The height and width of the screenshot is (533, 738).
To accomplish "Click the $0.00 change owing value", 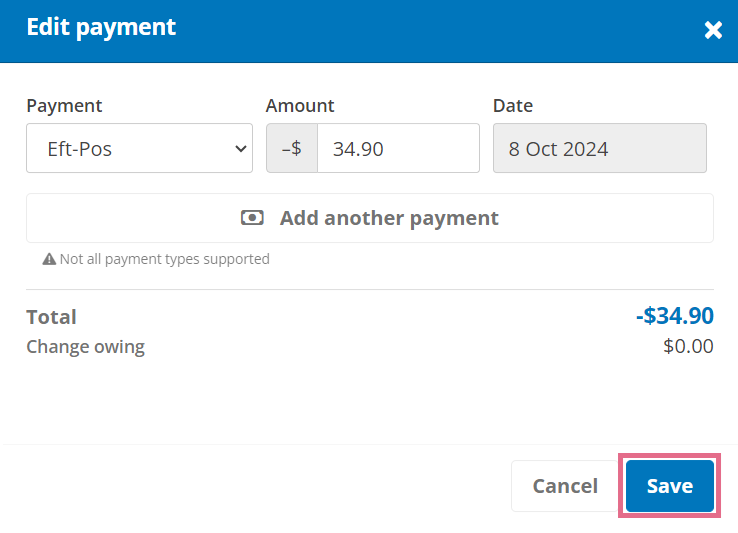I will point(688,346).
